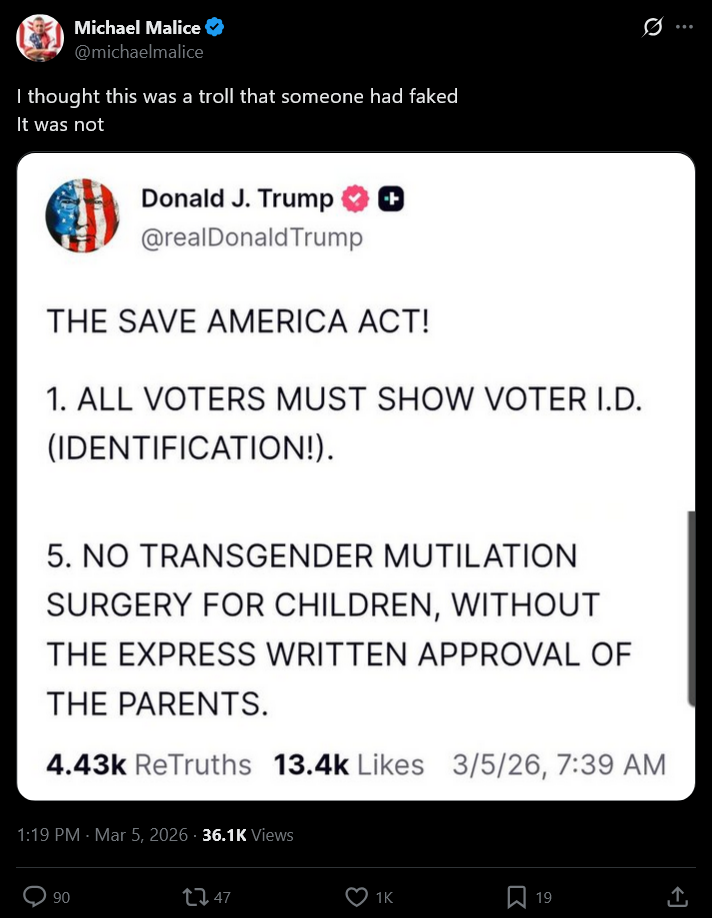The image size is (712, 918).
Task: Click the blue verified badge next to Michael Malice
Action: 214,27
